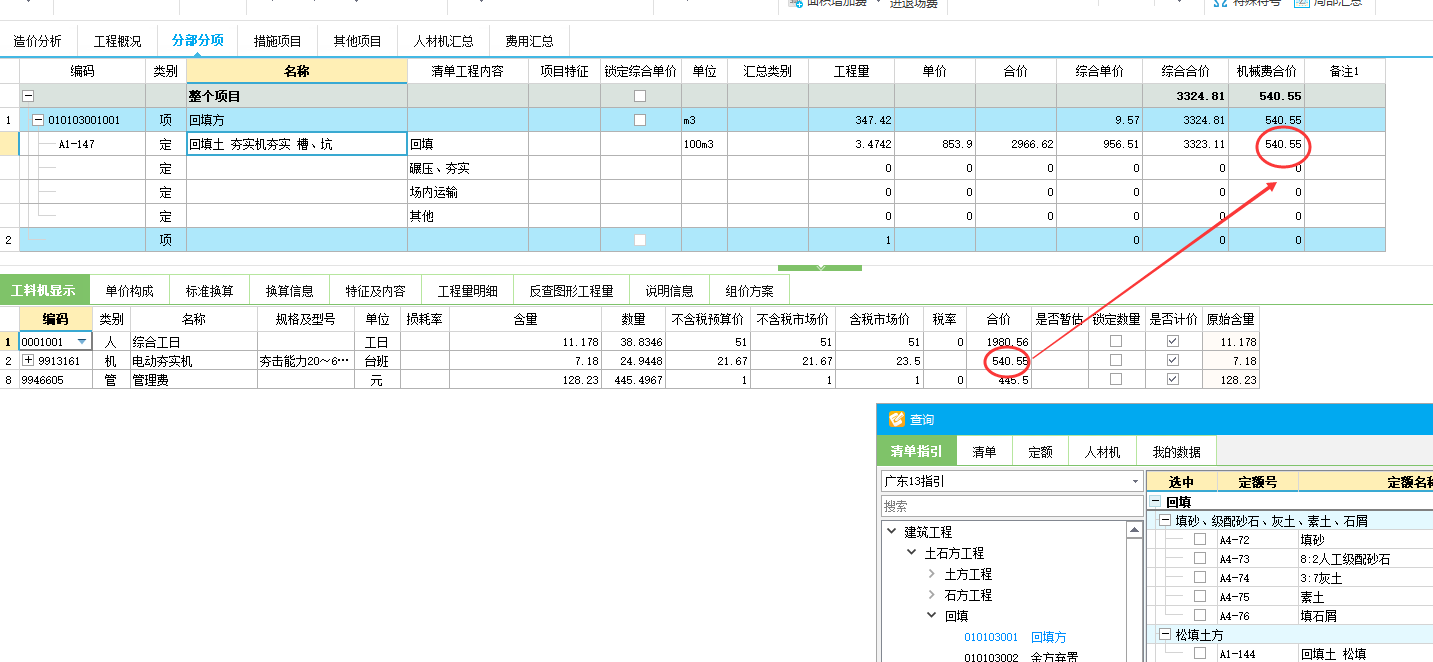The image size is (1433, 662).
Task: Collapse the 建筑工程 tree node
Action: 892,532
